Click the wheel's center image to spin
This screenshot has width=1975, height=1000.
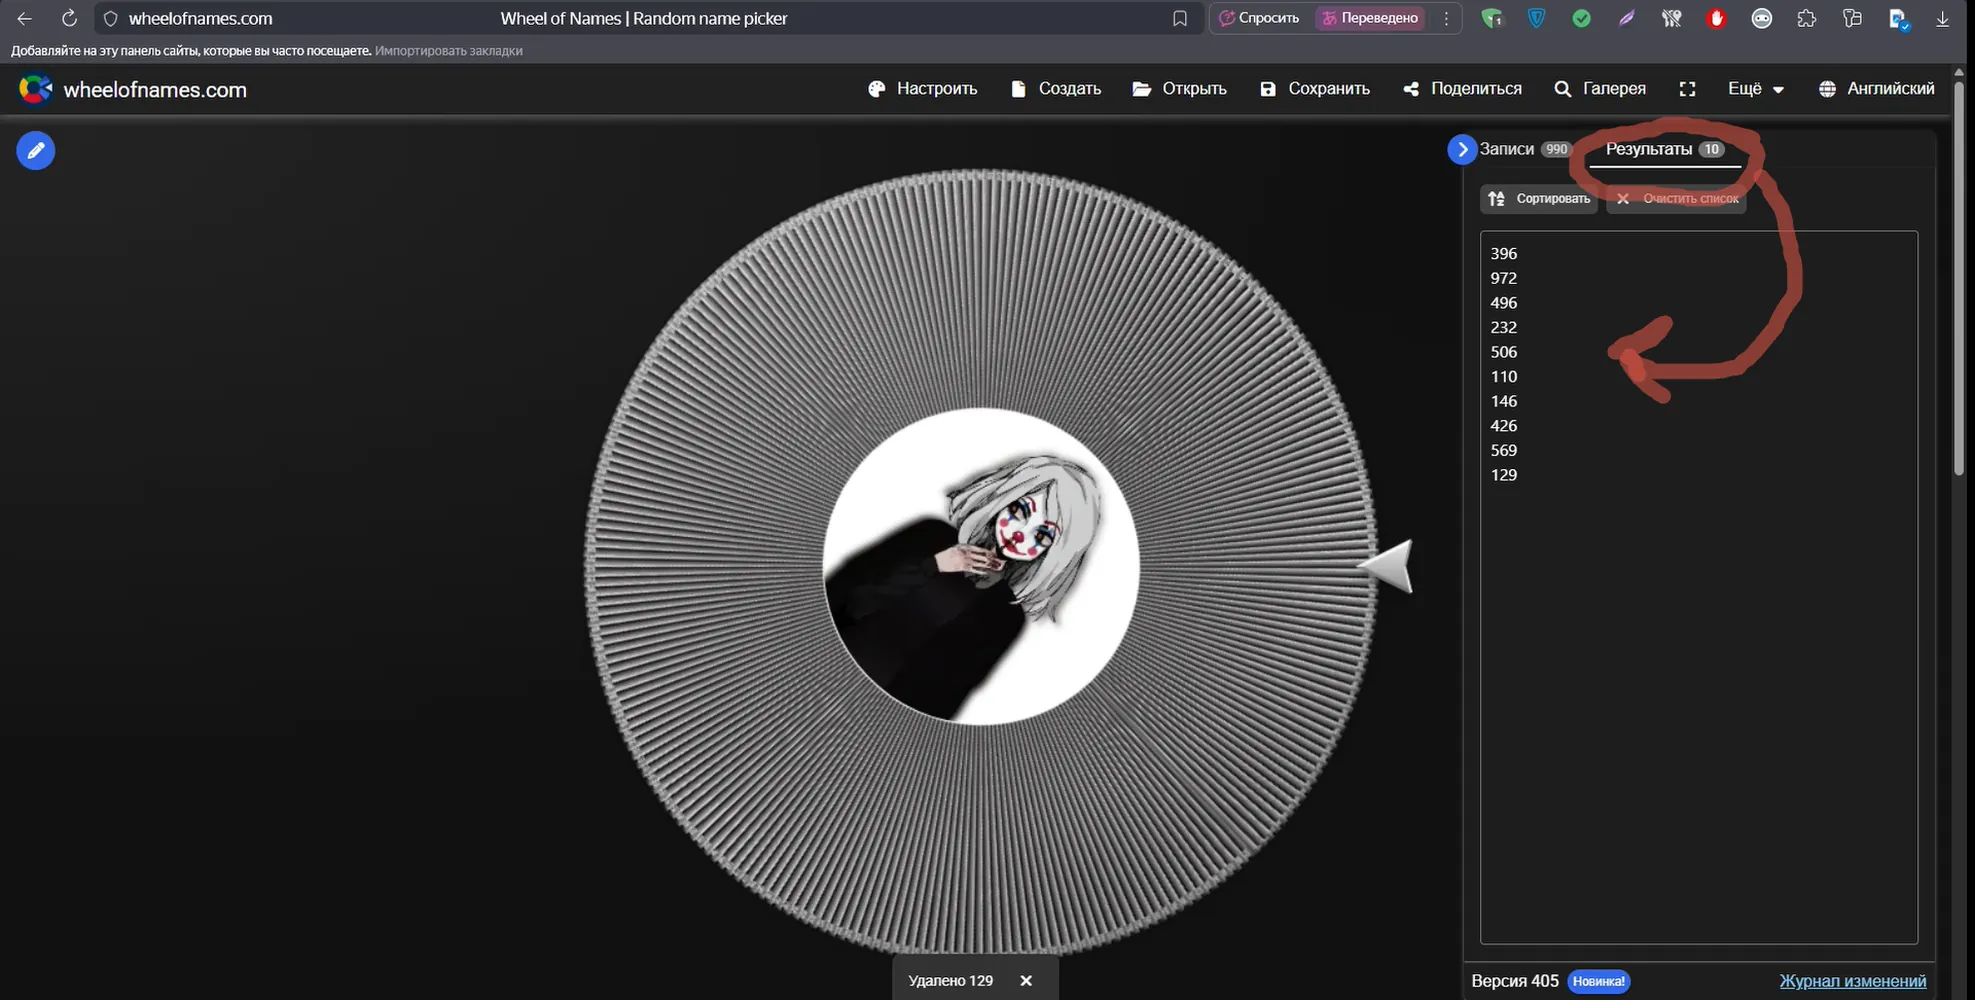(981, 566)
